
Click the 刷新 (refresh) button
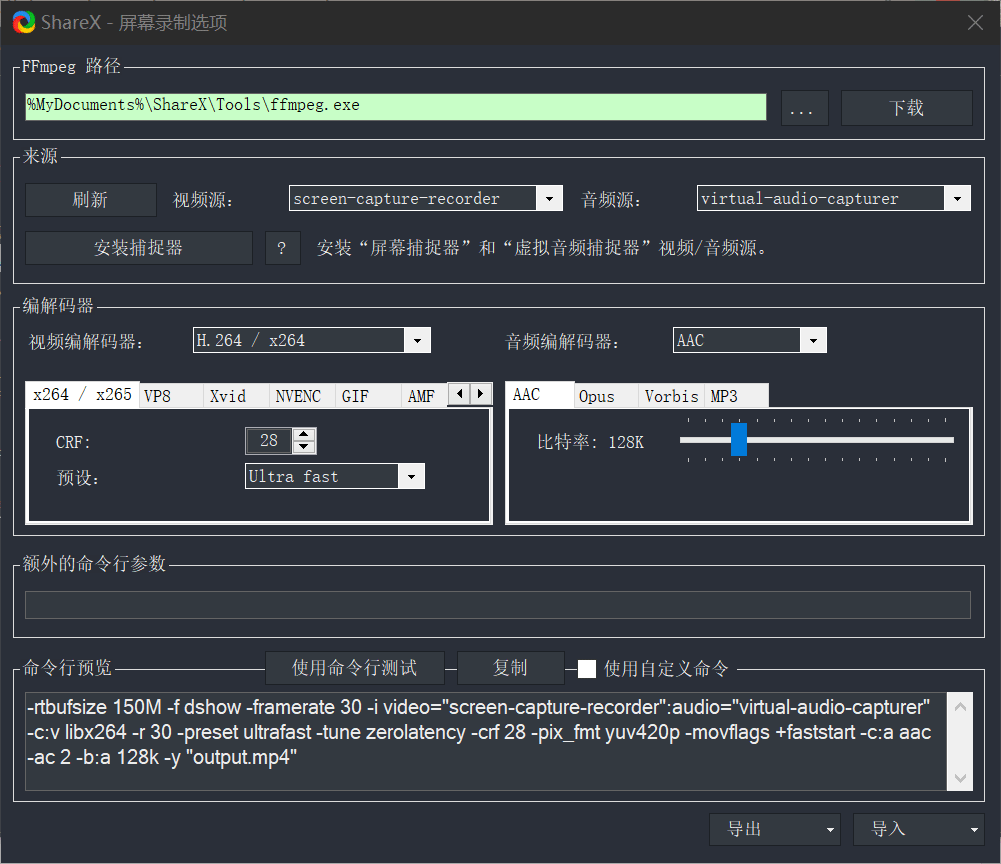click(x=91, y=200)
